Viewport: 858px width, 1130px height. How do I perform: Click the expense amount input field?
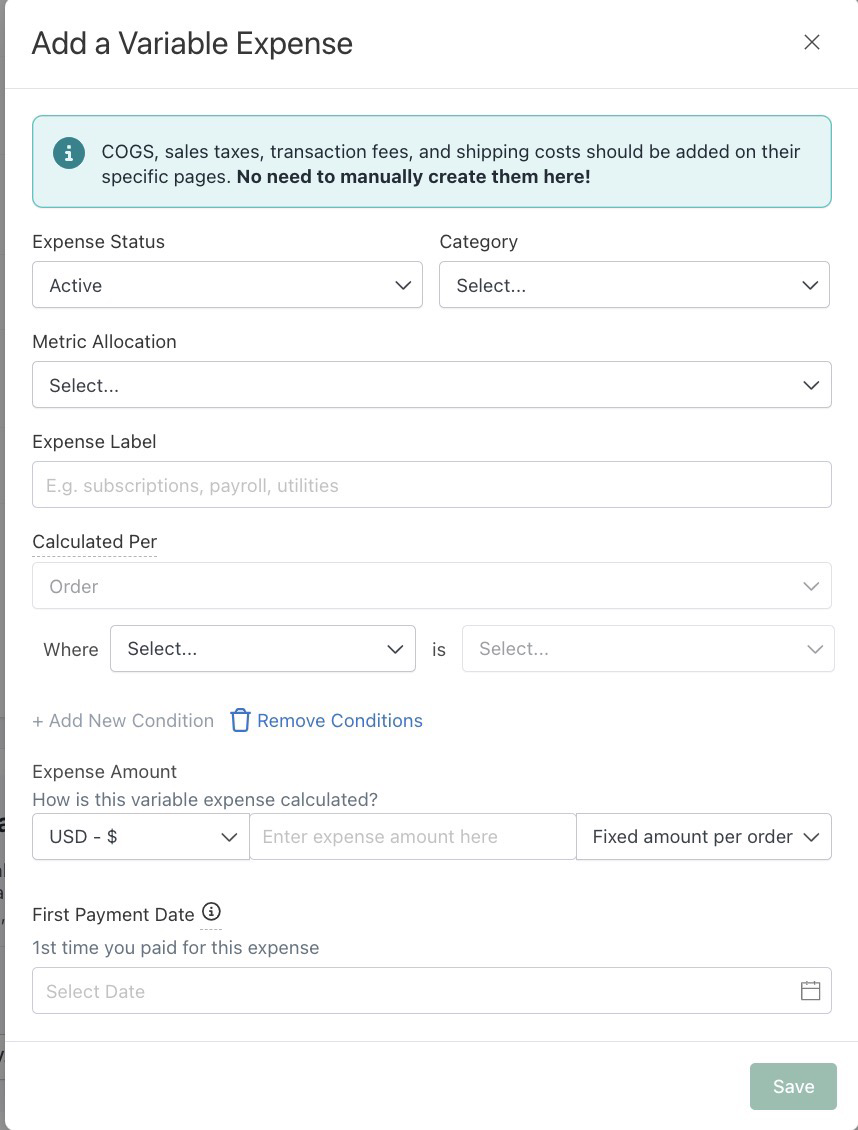click(413, 837)
